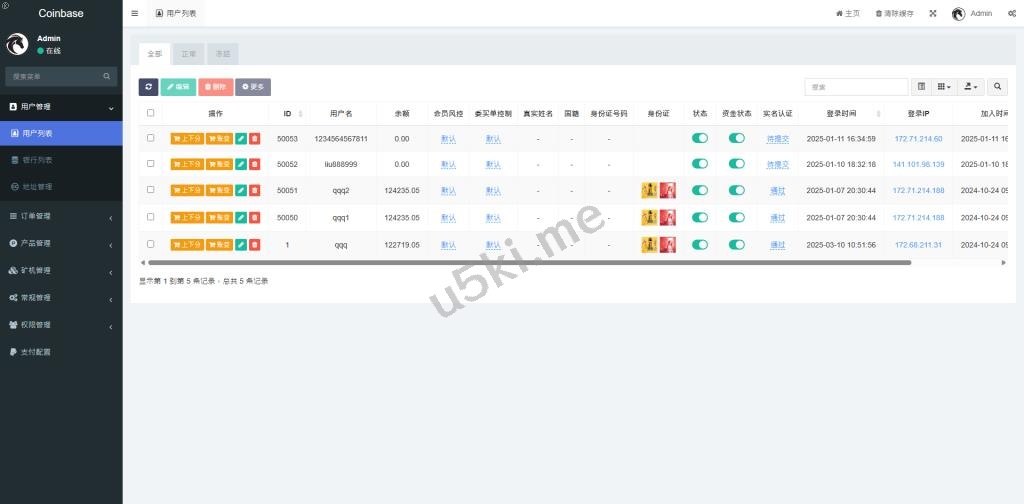The image size is (1024, 504).
Task: Click the table's horizontal scrollbar
Action: point(530,262)
